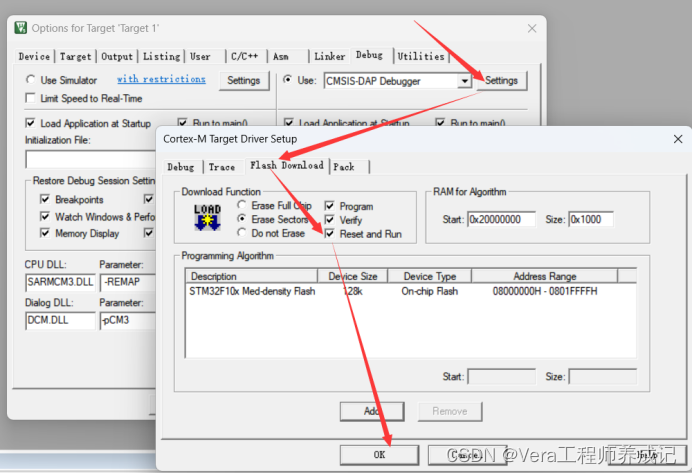Click the CPU DLL field SARMCM3.DLL
This screenshot has height=474, width=692.
pos(60,282)
